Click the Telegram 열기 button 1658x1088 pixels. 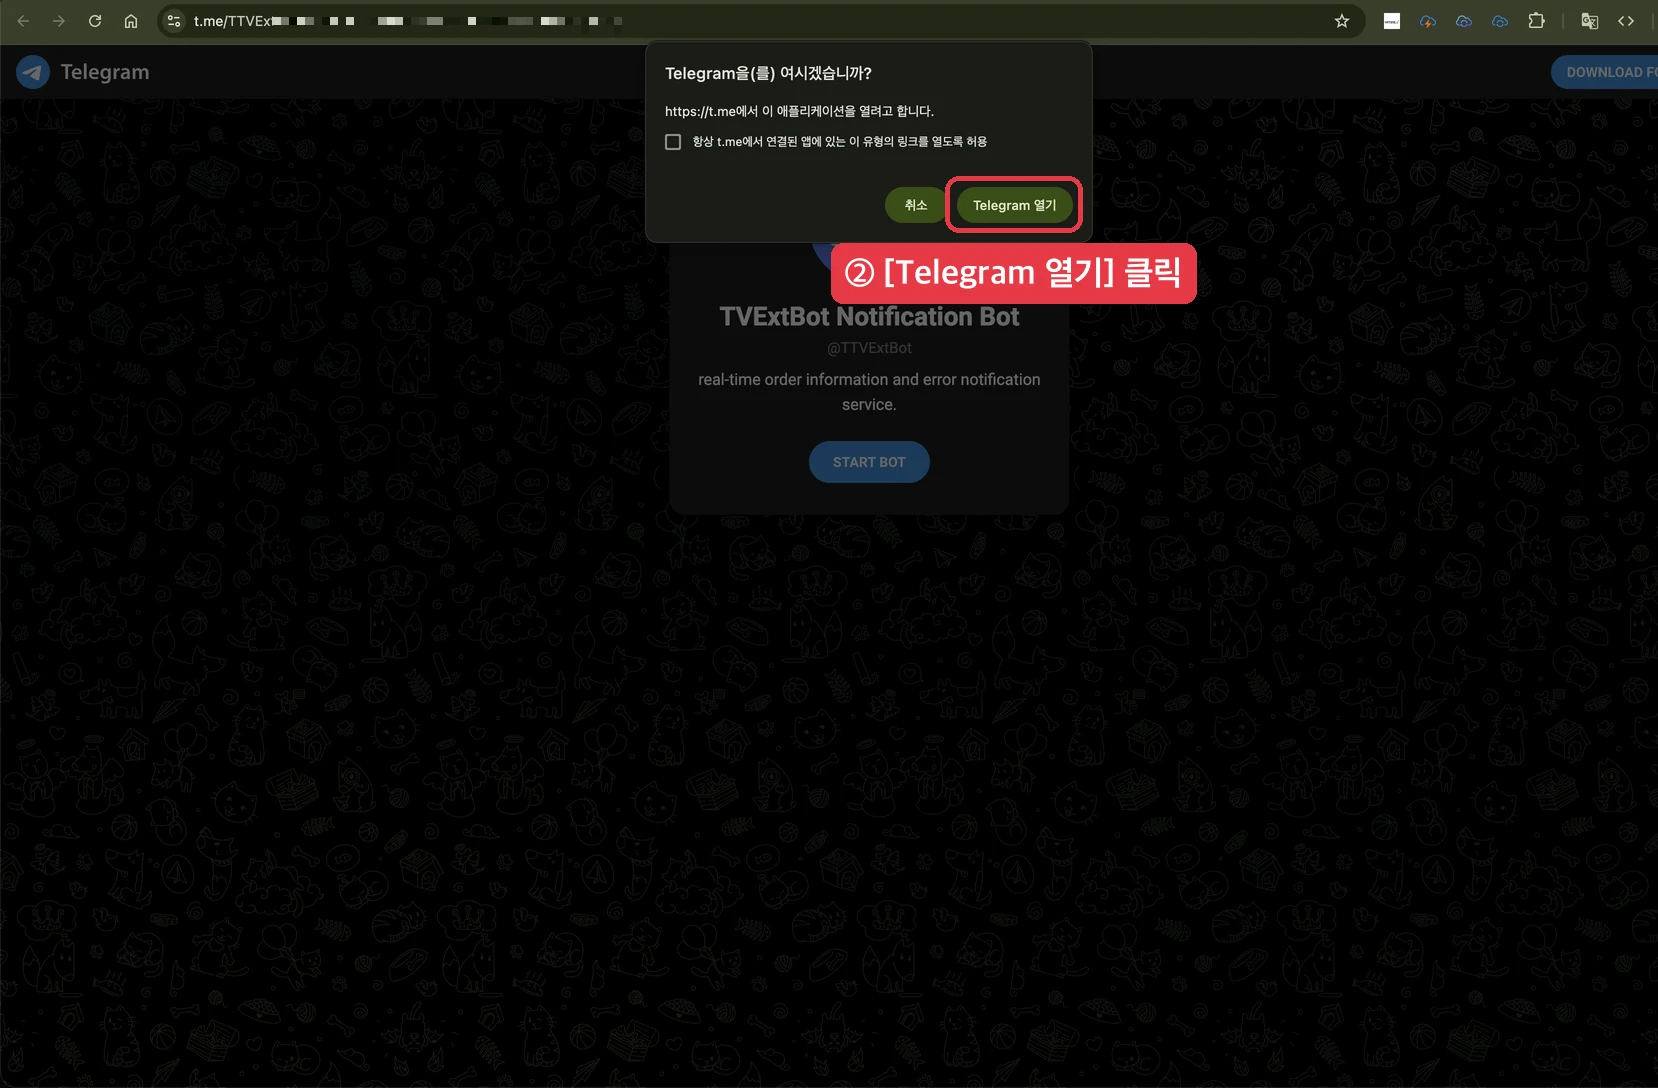click(1014, 205)
